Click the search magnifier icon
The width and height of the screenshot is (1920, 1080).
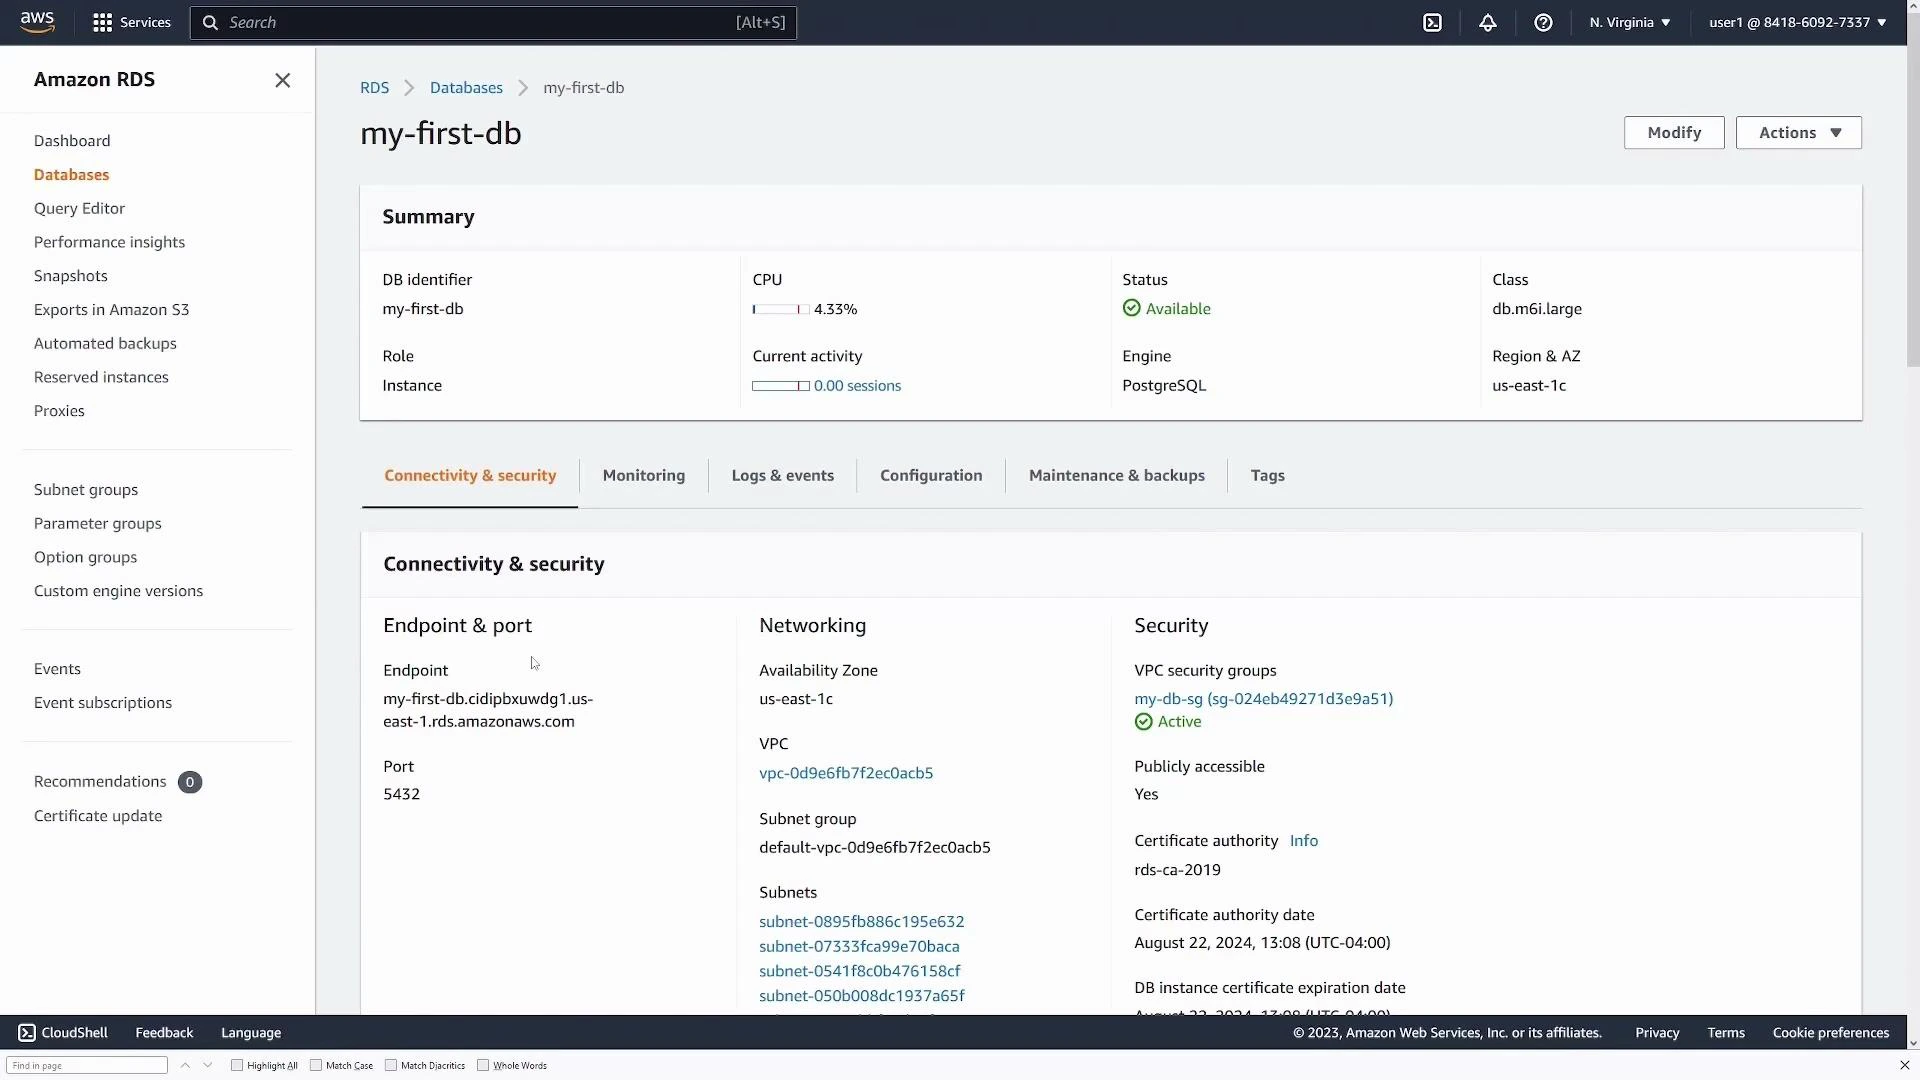pos(212,22)
